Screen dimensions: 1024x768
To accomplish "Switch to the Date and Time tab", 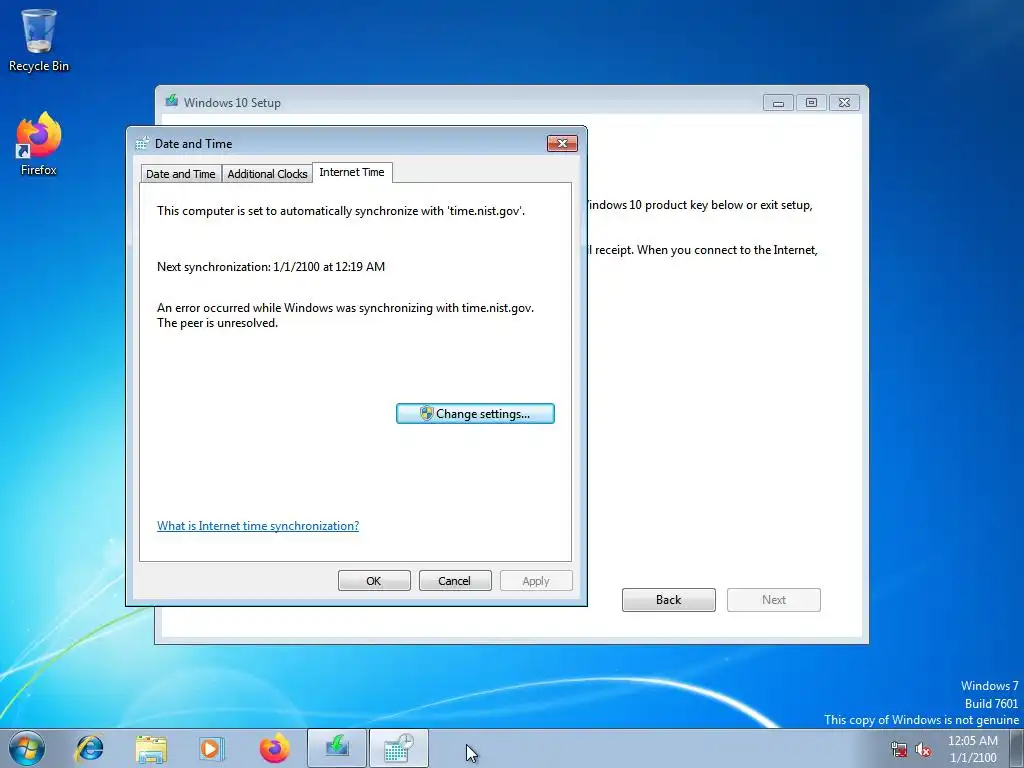I will click(x=181, y=174).
